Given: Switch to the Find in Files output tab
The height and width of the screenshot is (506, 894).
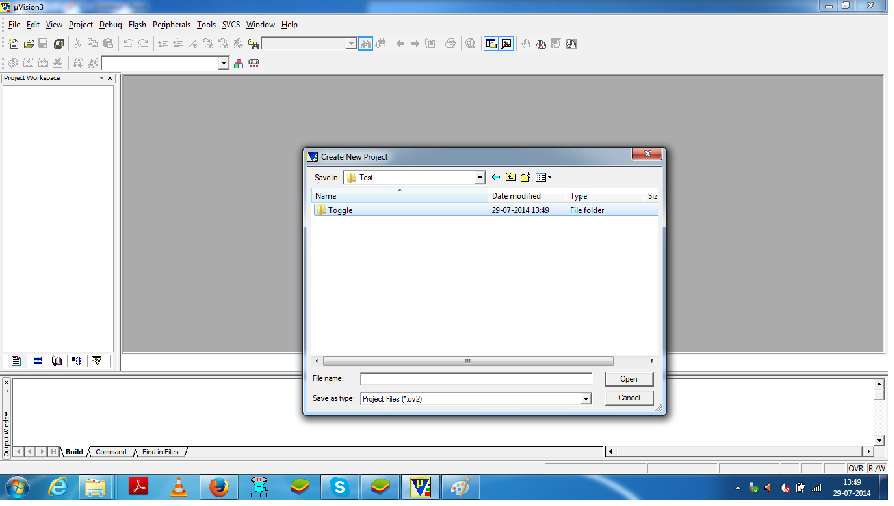Looking at the screenshot, I should point(160,452).
